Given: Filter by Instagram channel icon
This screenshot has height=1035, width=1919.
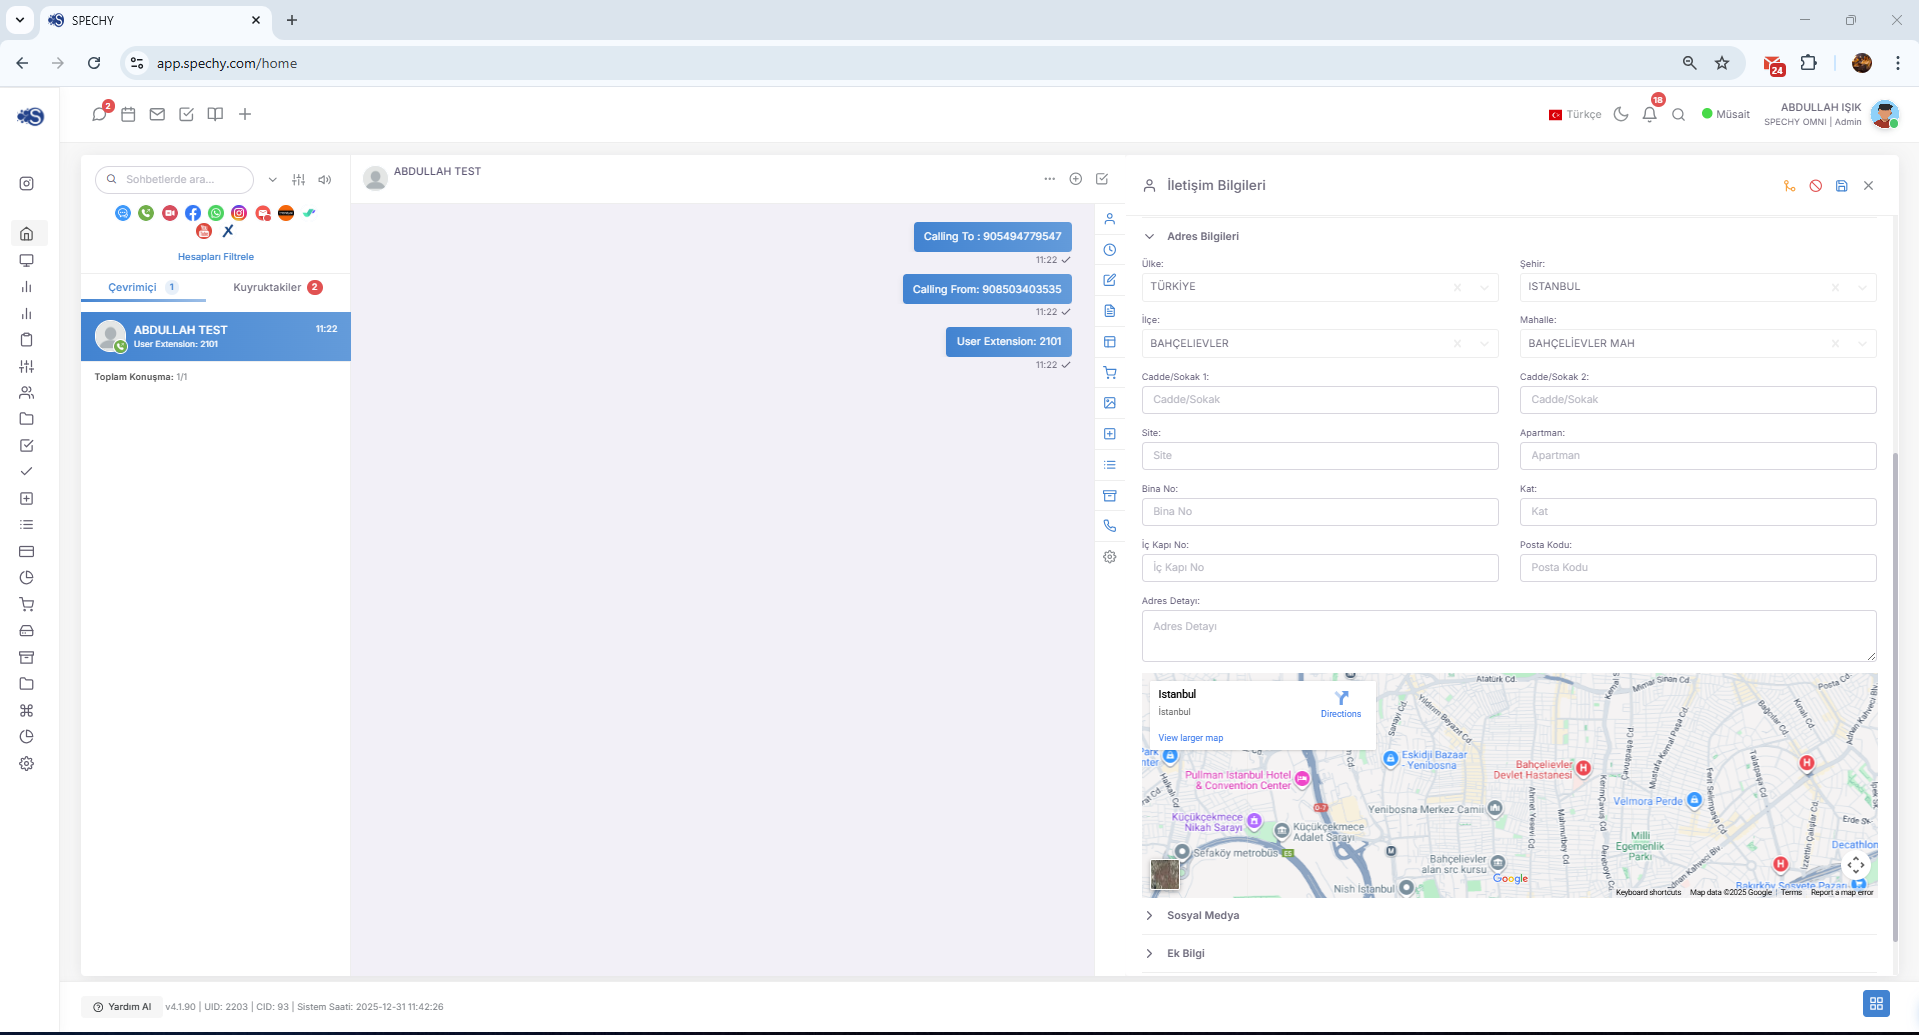Looking at the screenshot, I should pyautogui.click(x=239, y=213).
